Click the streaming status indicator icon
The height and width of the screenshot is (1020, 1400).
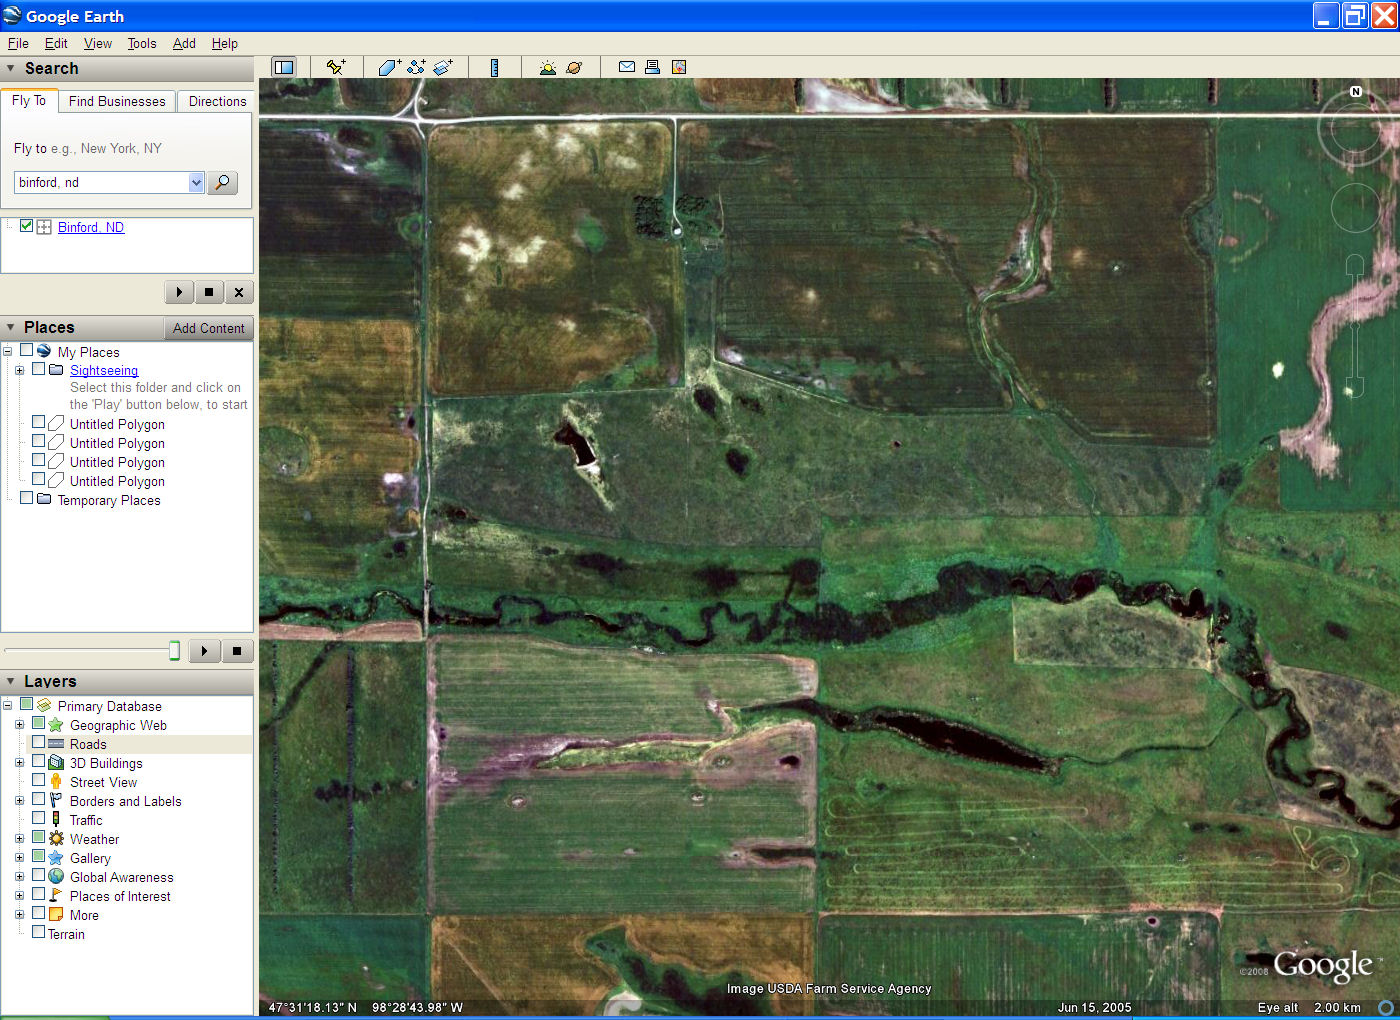[x=1386, y=1007]
